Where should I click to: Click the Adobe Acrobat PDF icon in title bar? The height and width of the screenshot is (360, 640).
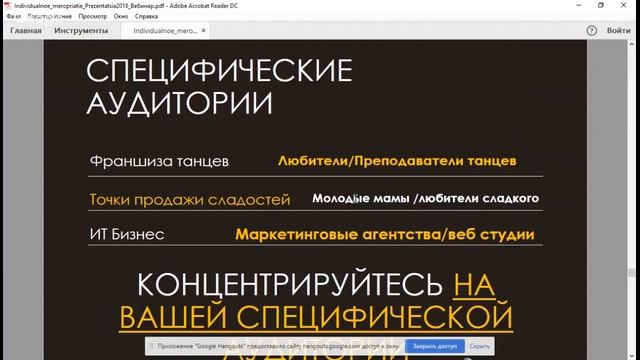(7, 6)
